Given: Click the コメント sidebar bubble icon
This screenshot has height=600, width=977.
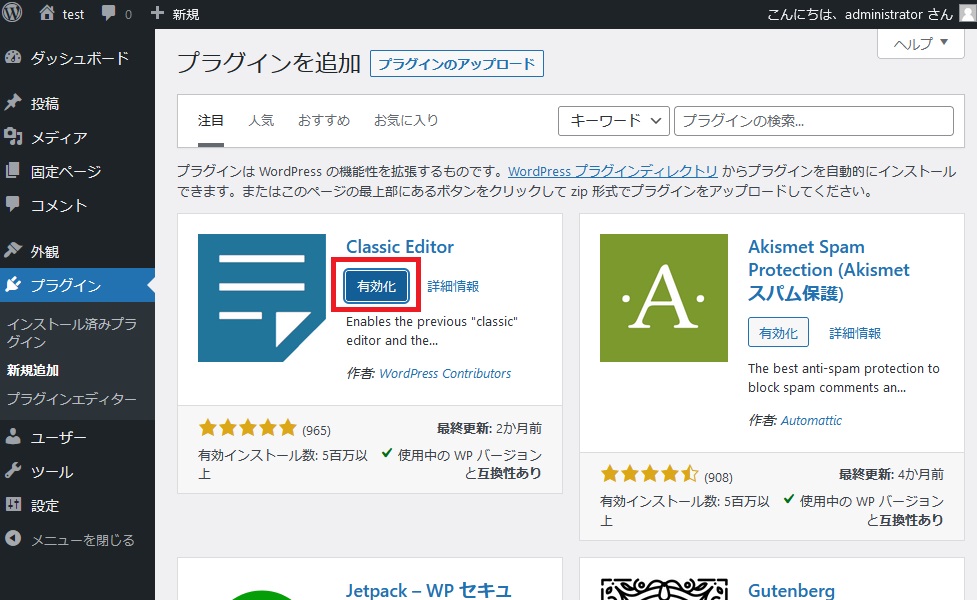Looking at the screenshot, I should point(13,204).
